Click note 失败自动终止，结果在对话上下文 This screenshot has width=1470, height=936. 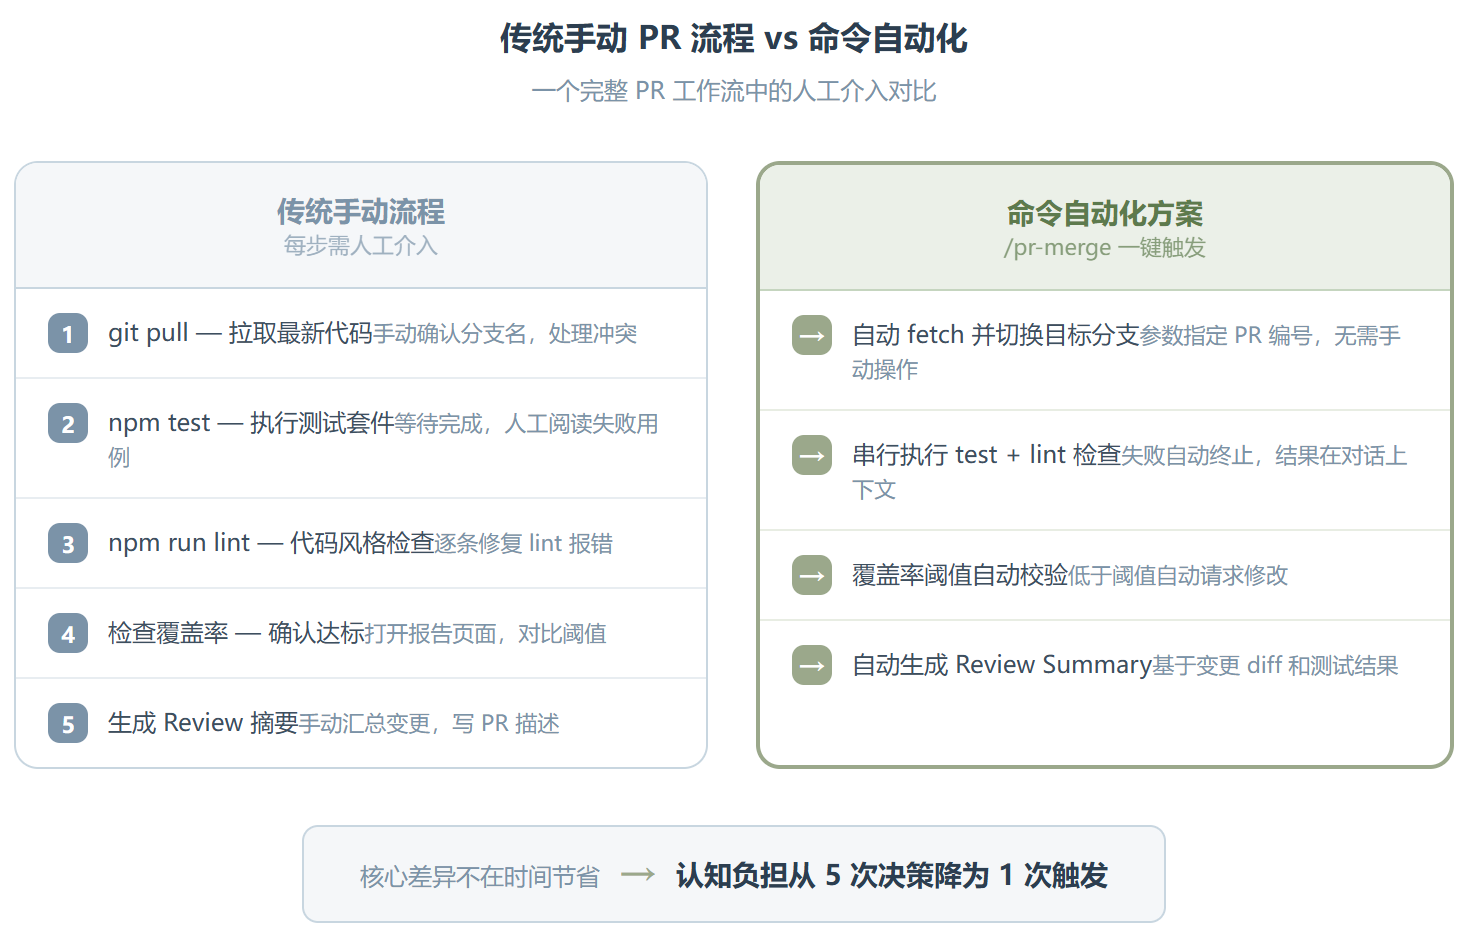pos(1130,472)
